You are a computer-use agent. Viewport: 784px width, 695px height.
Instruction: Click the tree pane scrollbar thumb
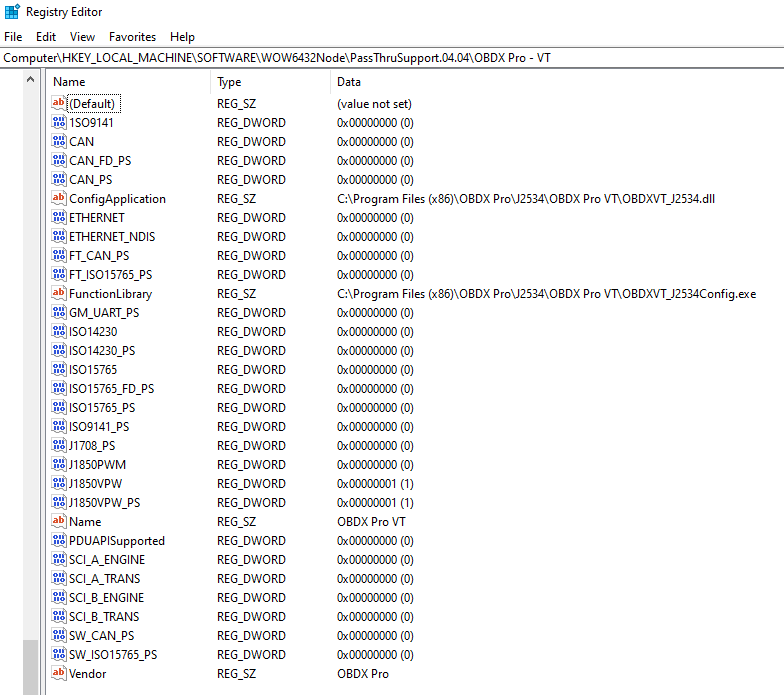(x=30, y=667)
